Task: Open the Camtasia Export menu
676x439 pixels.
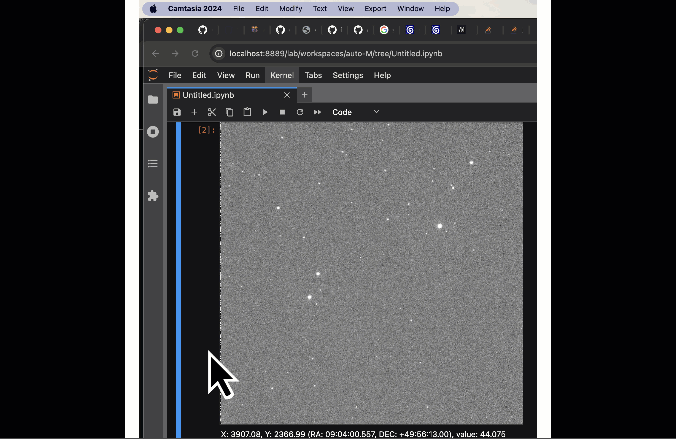Action: click(x=375, y=9)
